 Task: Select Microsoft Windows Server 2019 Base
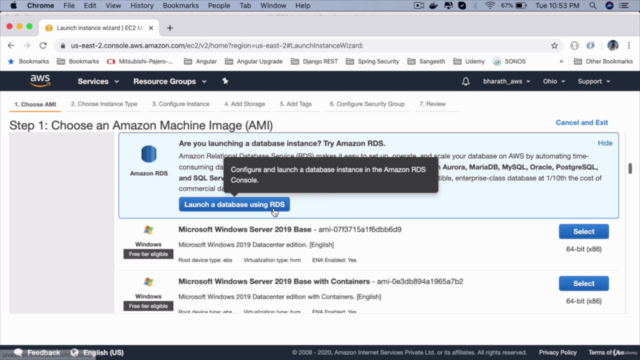coord(584,231)
